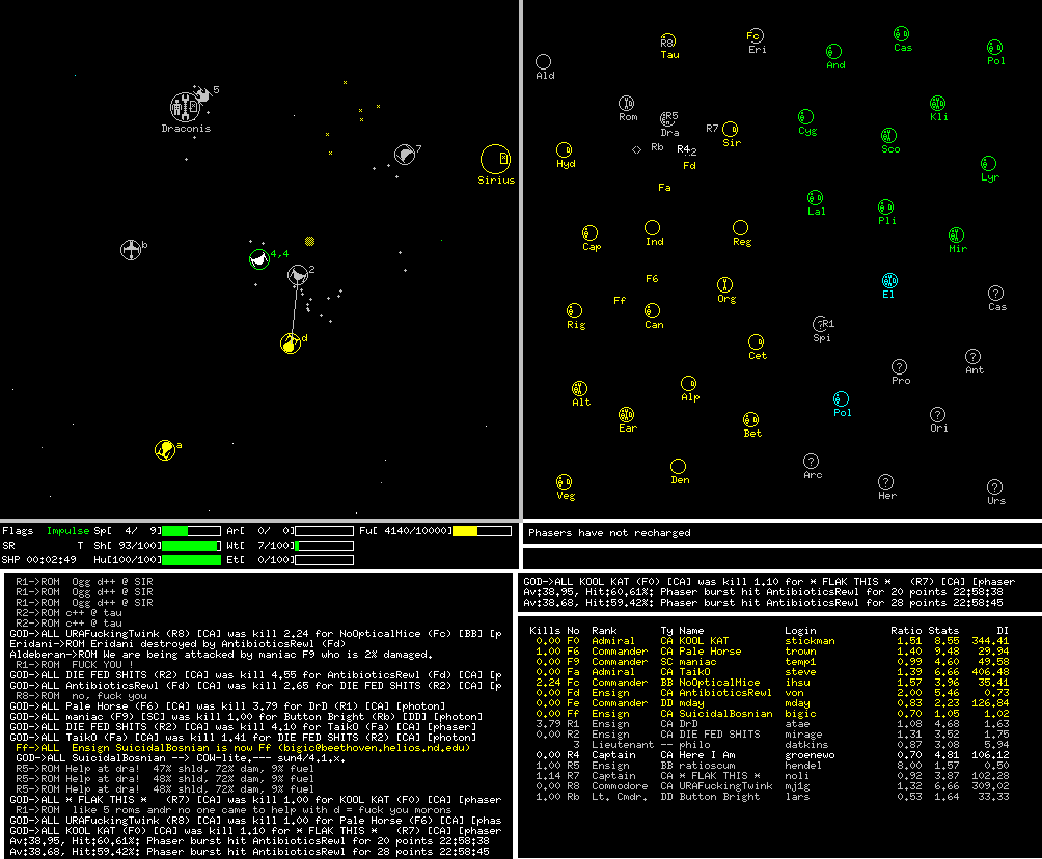Click Org planet on galactic map
Screen dimensions: 1042x859
[725, 285]
